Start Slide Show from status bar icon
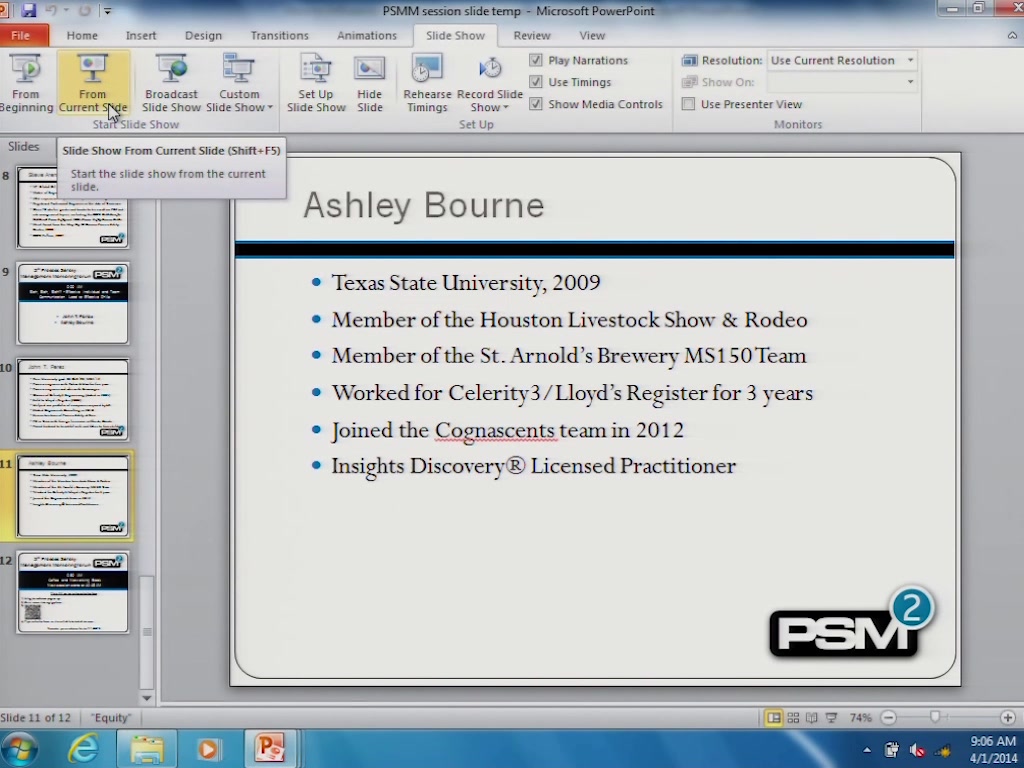 tap(831, 718)
